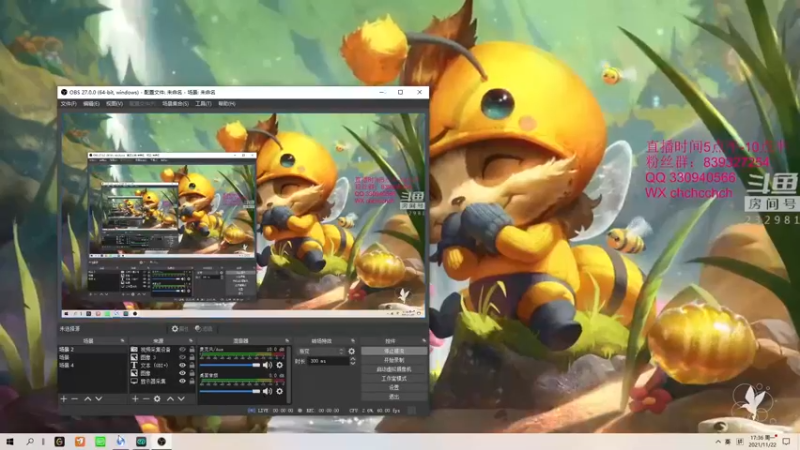Add a new scene with the plus icon

(x=64, y=398)
